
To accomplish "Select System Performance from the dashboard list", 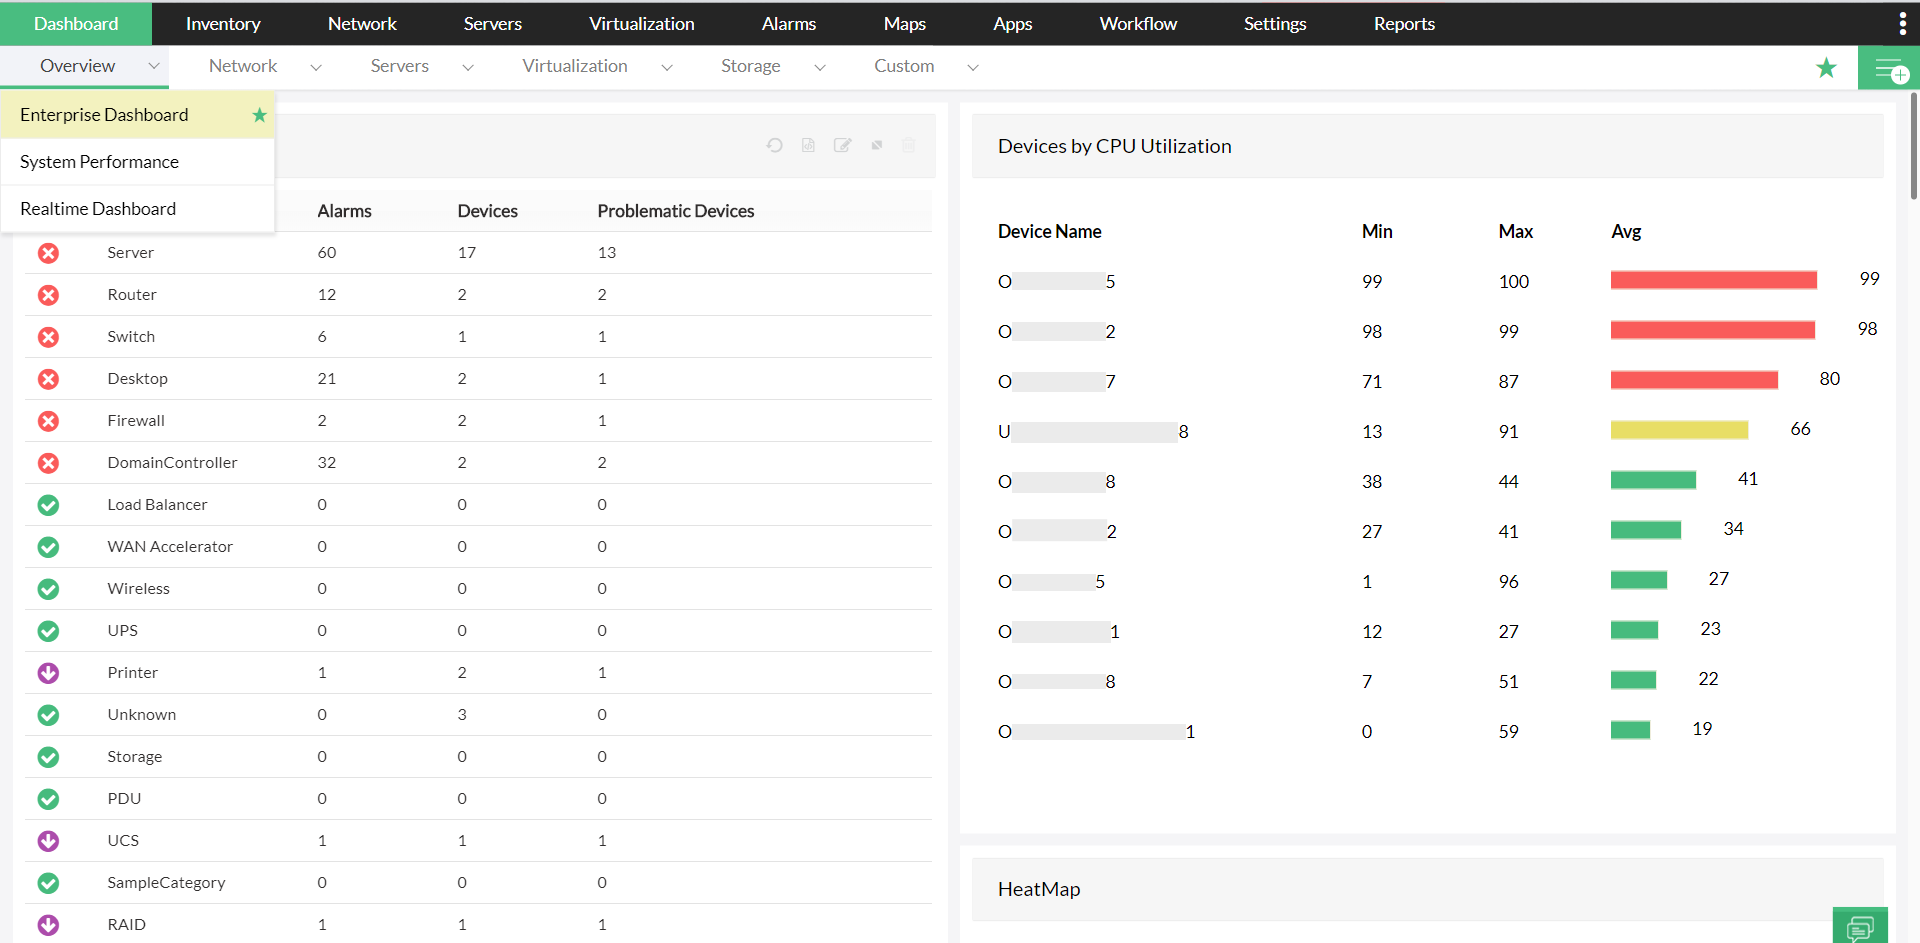I will [x=99, y=161].
